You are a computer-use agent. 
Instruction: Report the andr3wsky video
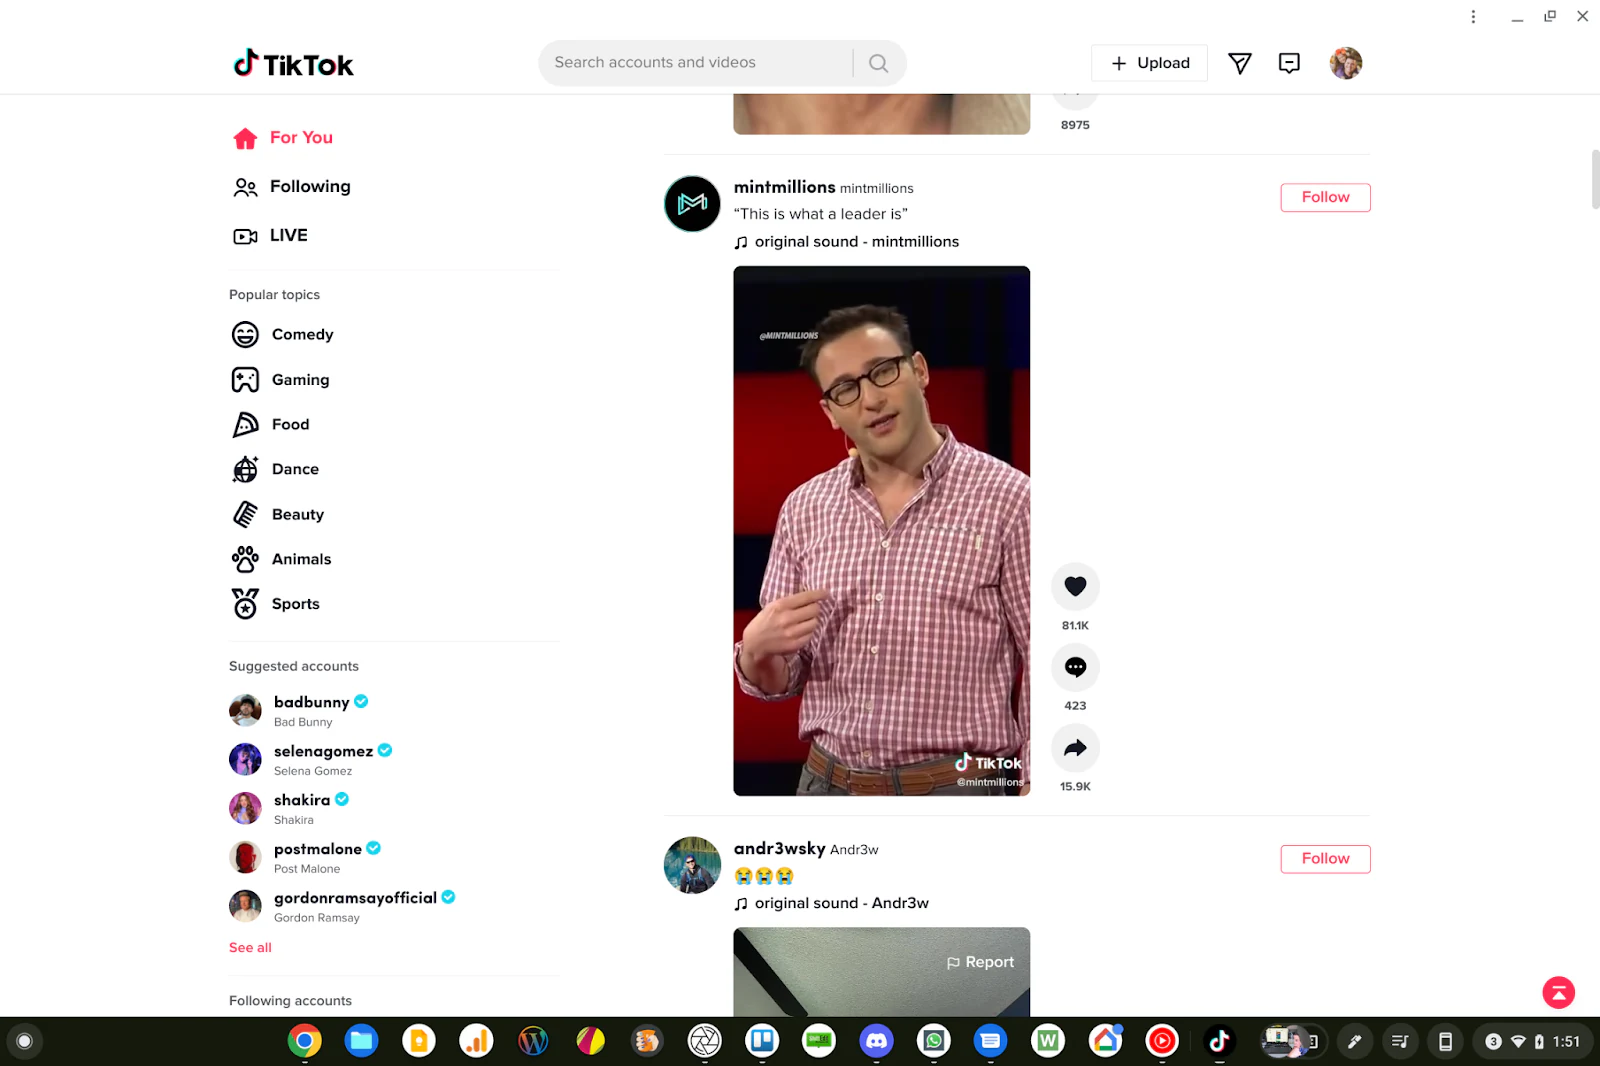(x=980, y=962)
